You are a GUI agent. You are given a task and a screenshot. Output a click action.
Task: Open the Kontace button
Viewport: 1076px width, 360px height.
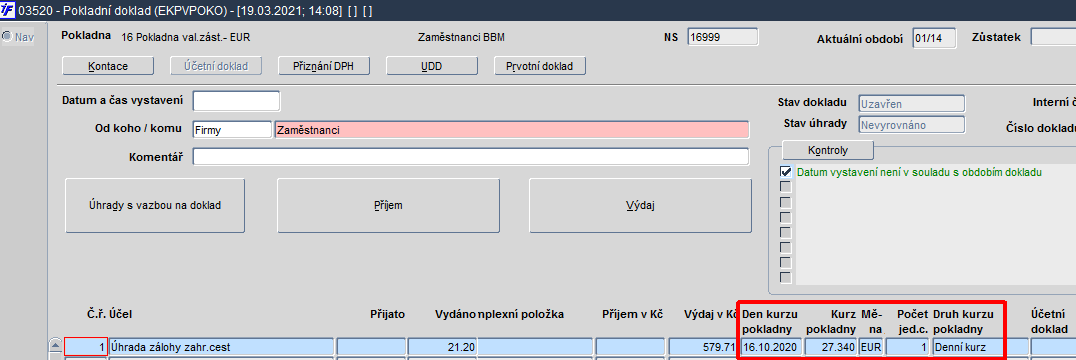point(108,66)
